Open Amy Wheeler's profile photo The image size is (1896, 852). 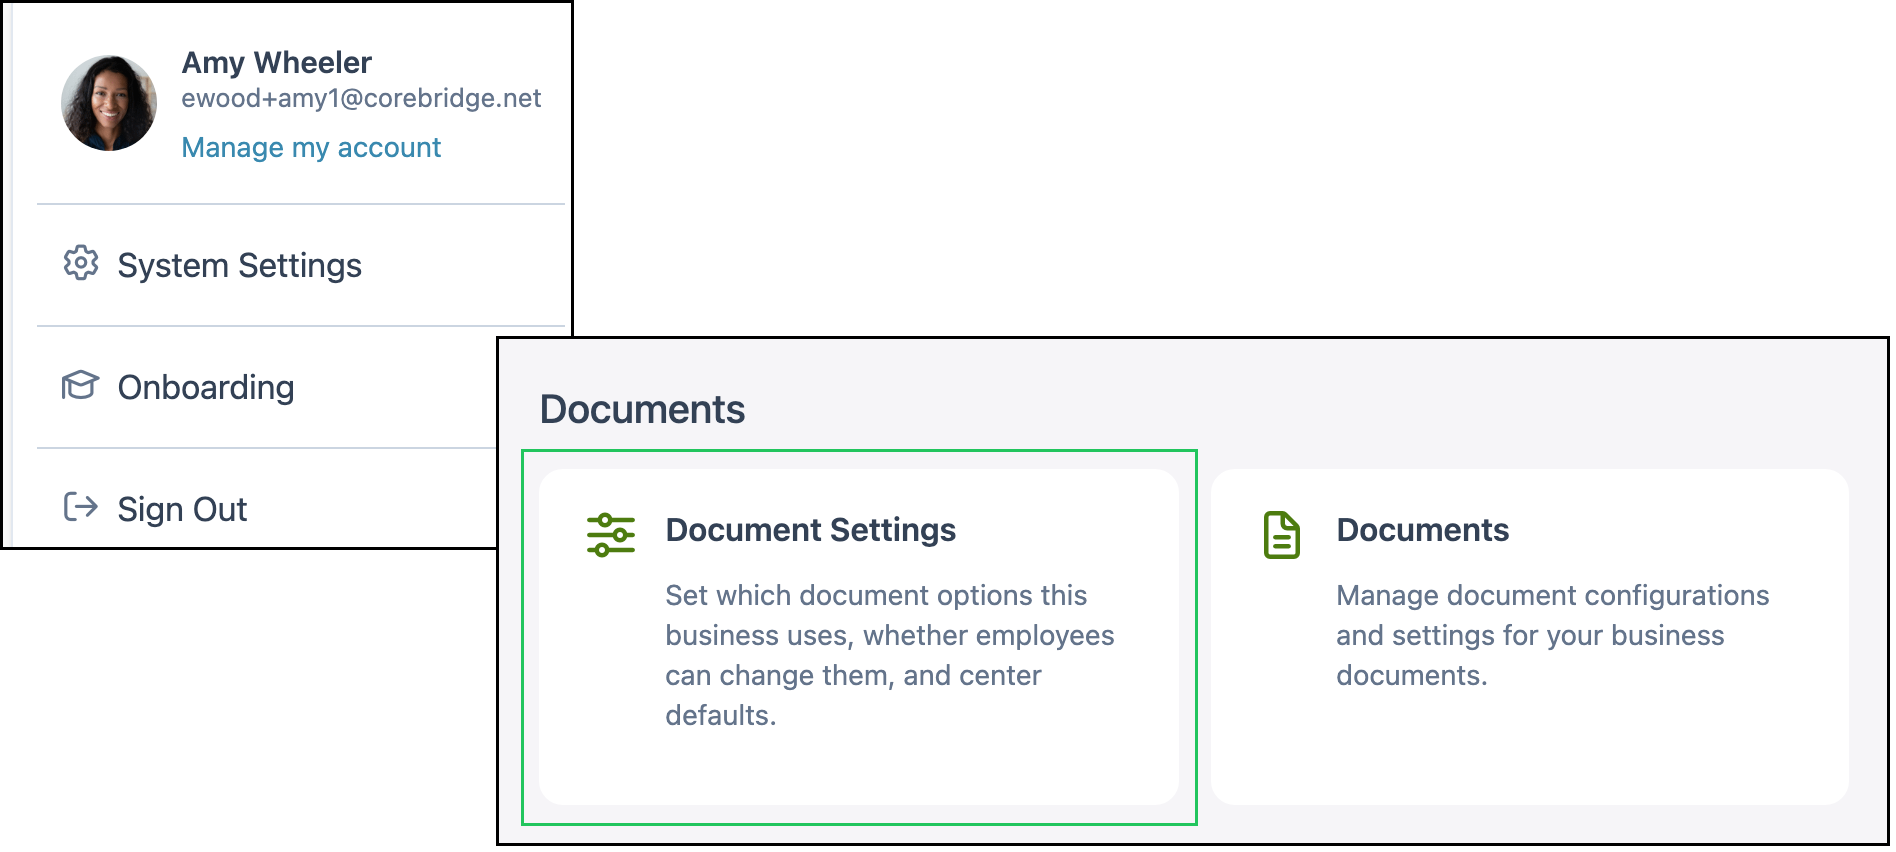pyautogui.click(x=109, y=103)
